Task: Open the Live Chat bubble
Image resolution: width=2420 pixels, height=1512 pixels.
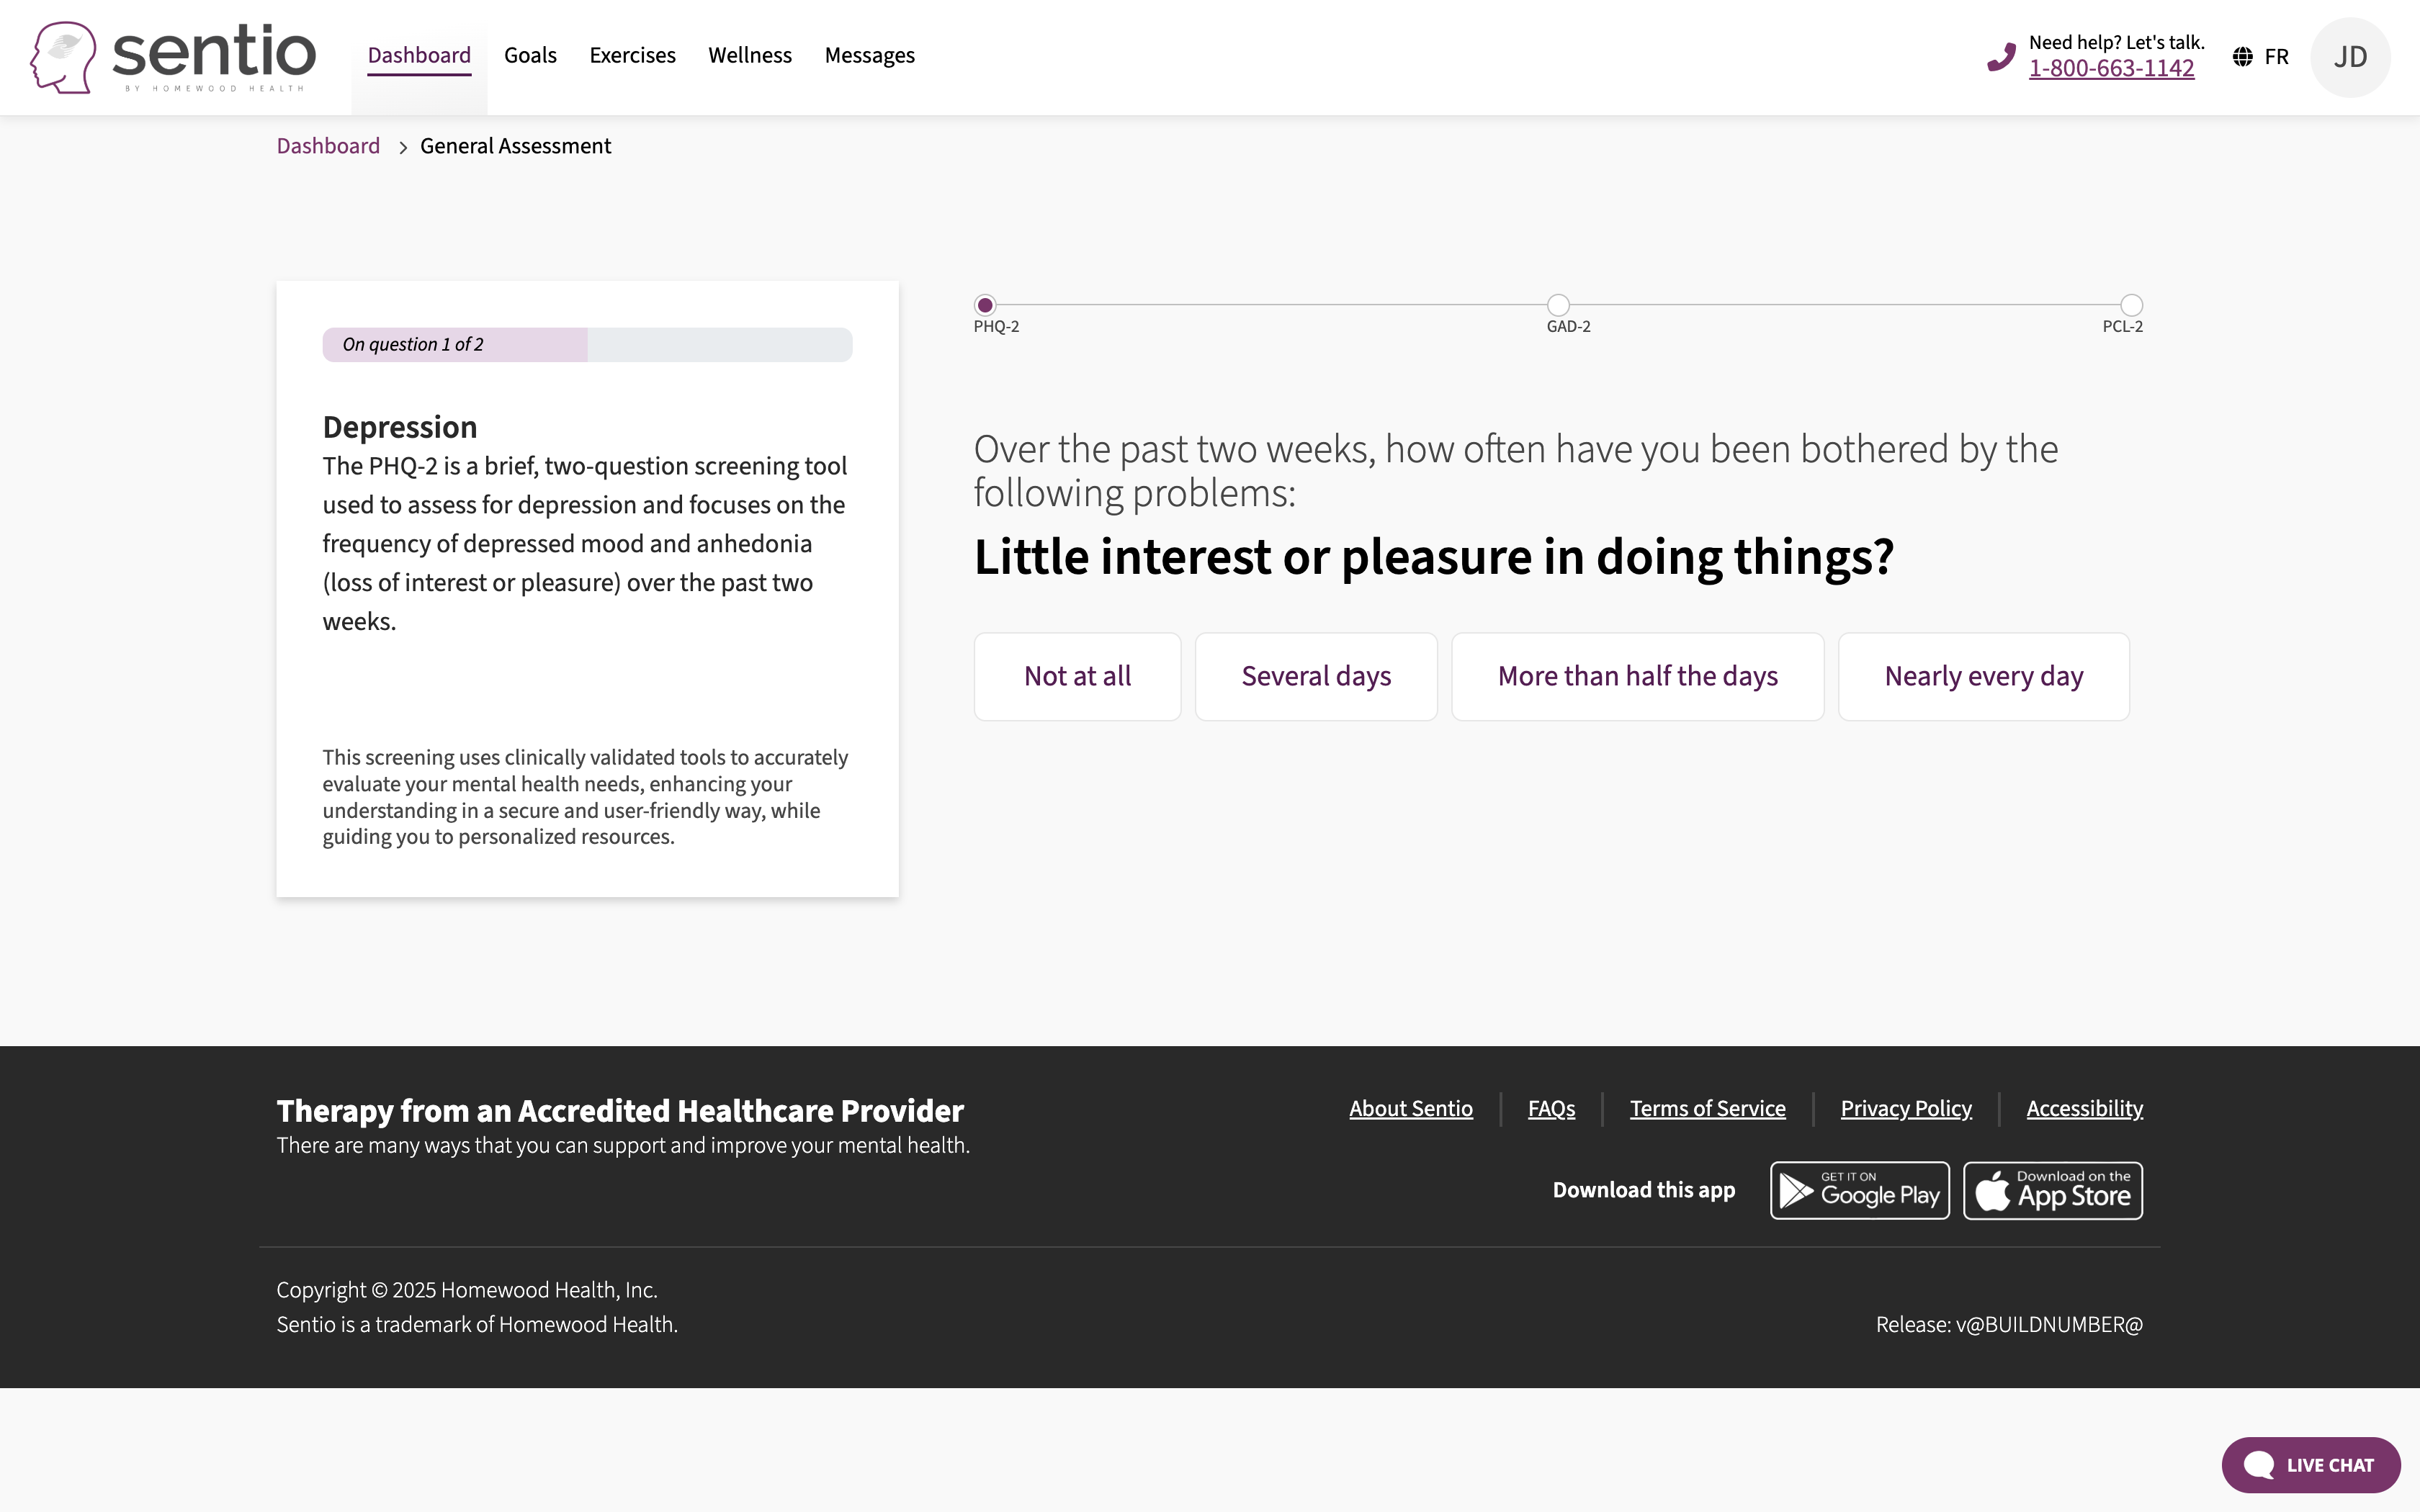Action: (x=2310, y=1465)
